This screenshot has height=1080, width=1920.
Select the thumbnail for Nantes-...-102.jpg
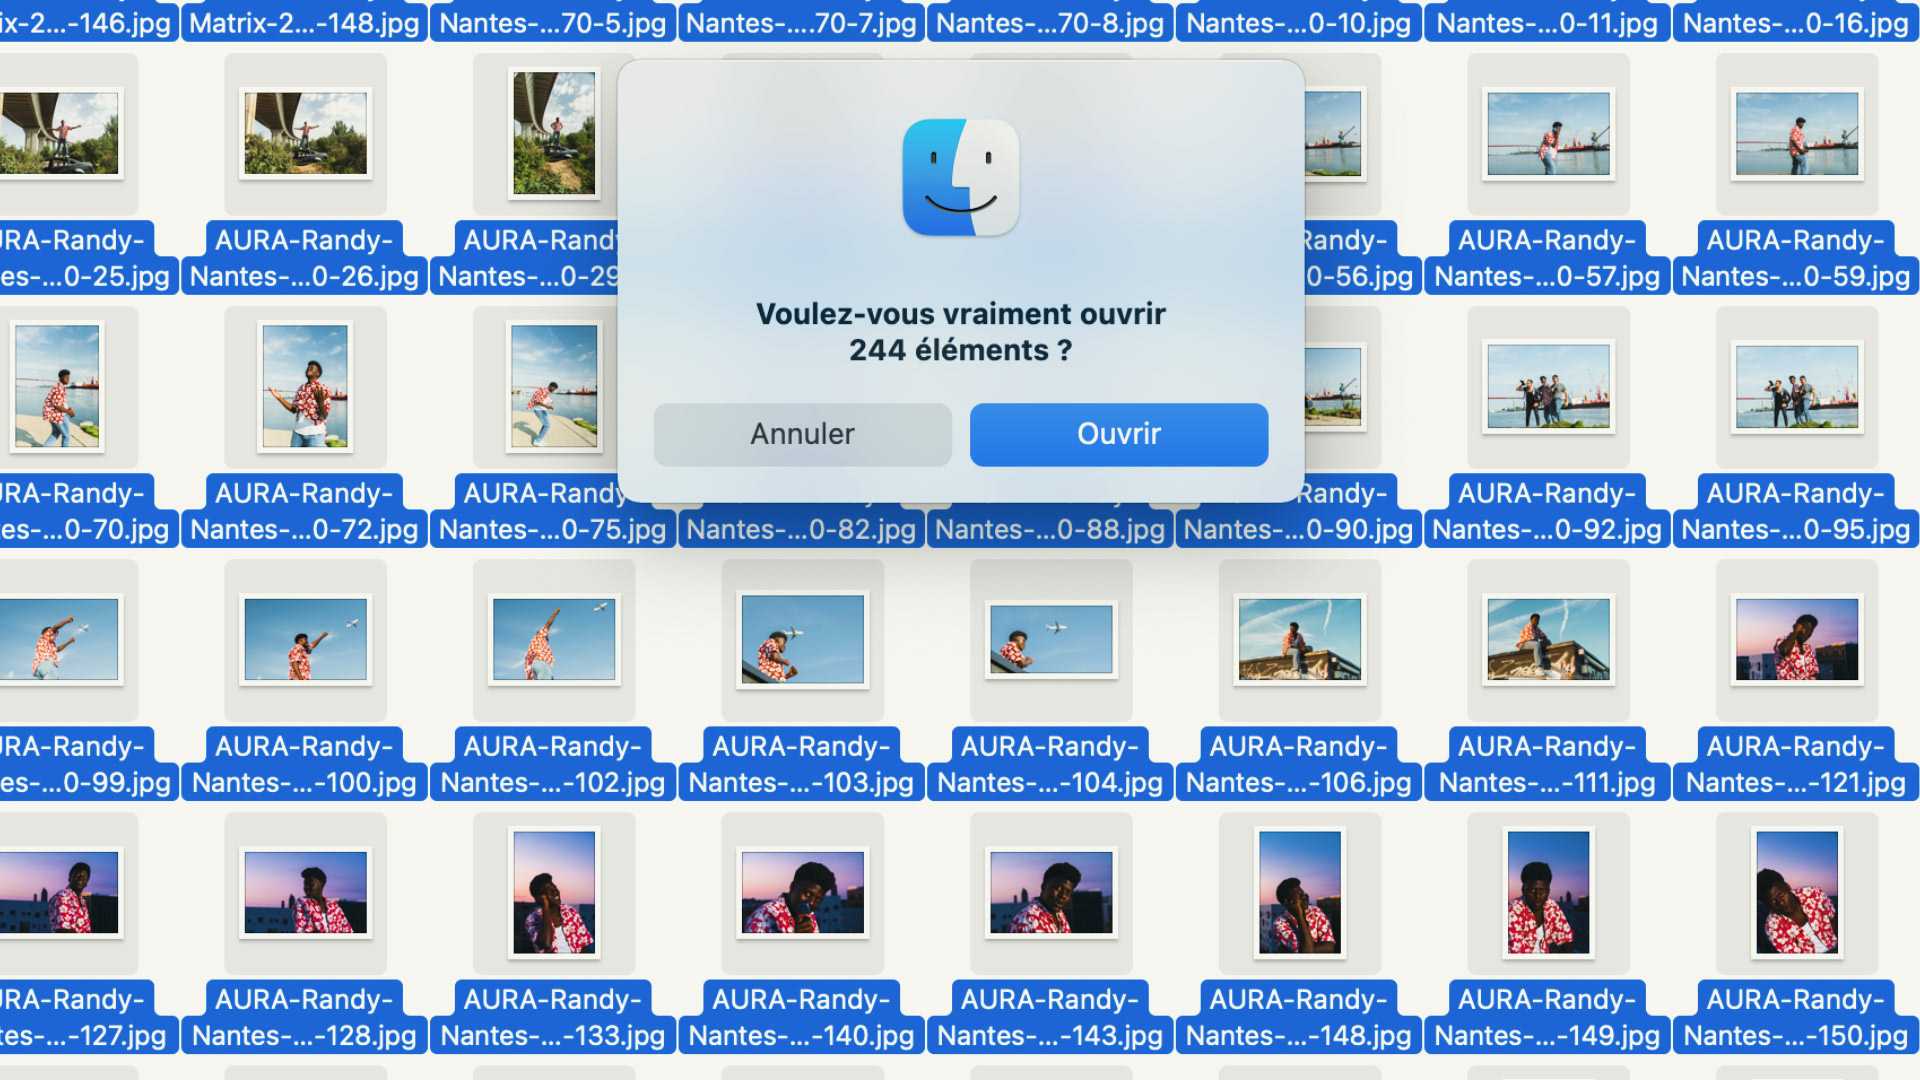pyautogui.click(x=554, y=639)
